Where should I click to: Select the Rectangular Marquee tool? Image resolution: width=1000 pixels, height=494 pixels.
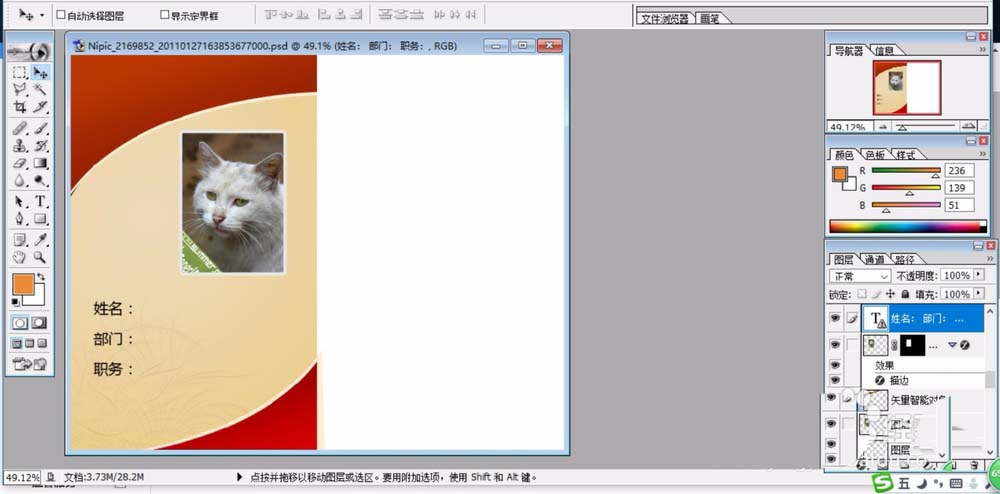coord(20,73)
